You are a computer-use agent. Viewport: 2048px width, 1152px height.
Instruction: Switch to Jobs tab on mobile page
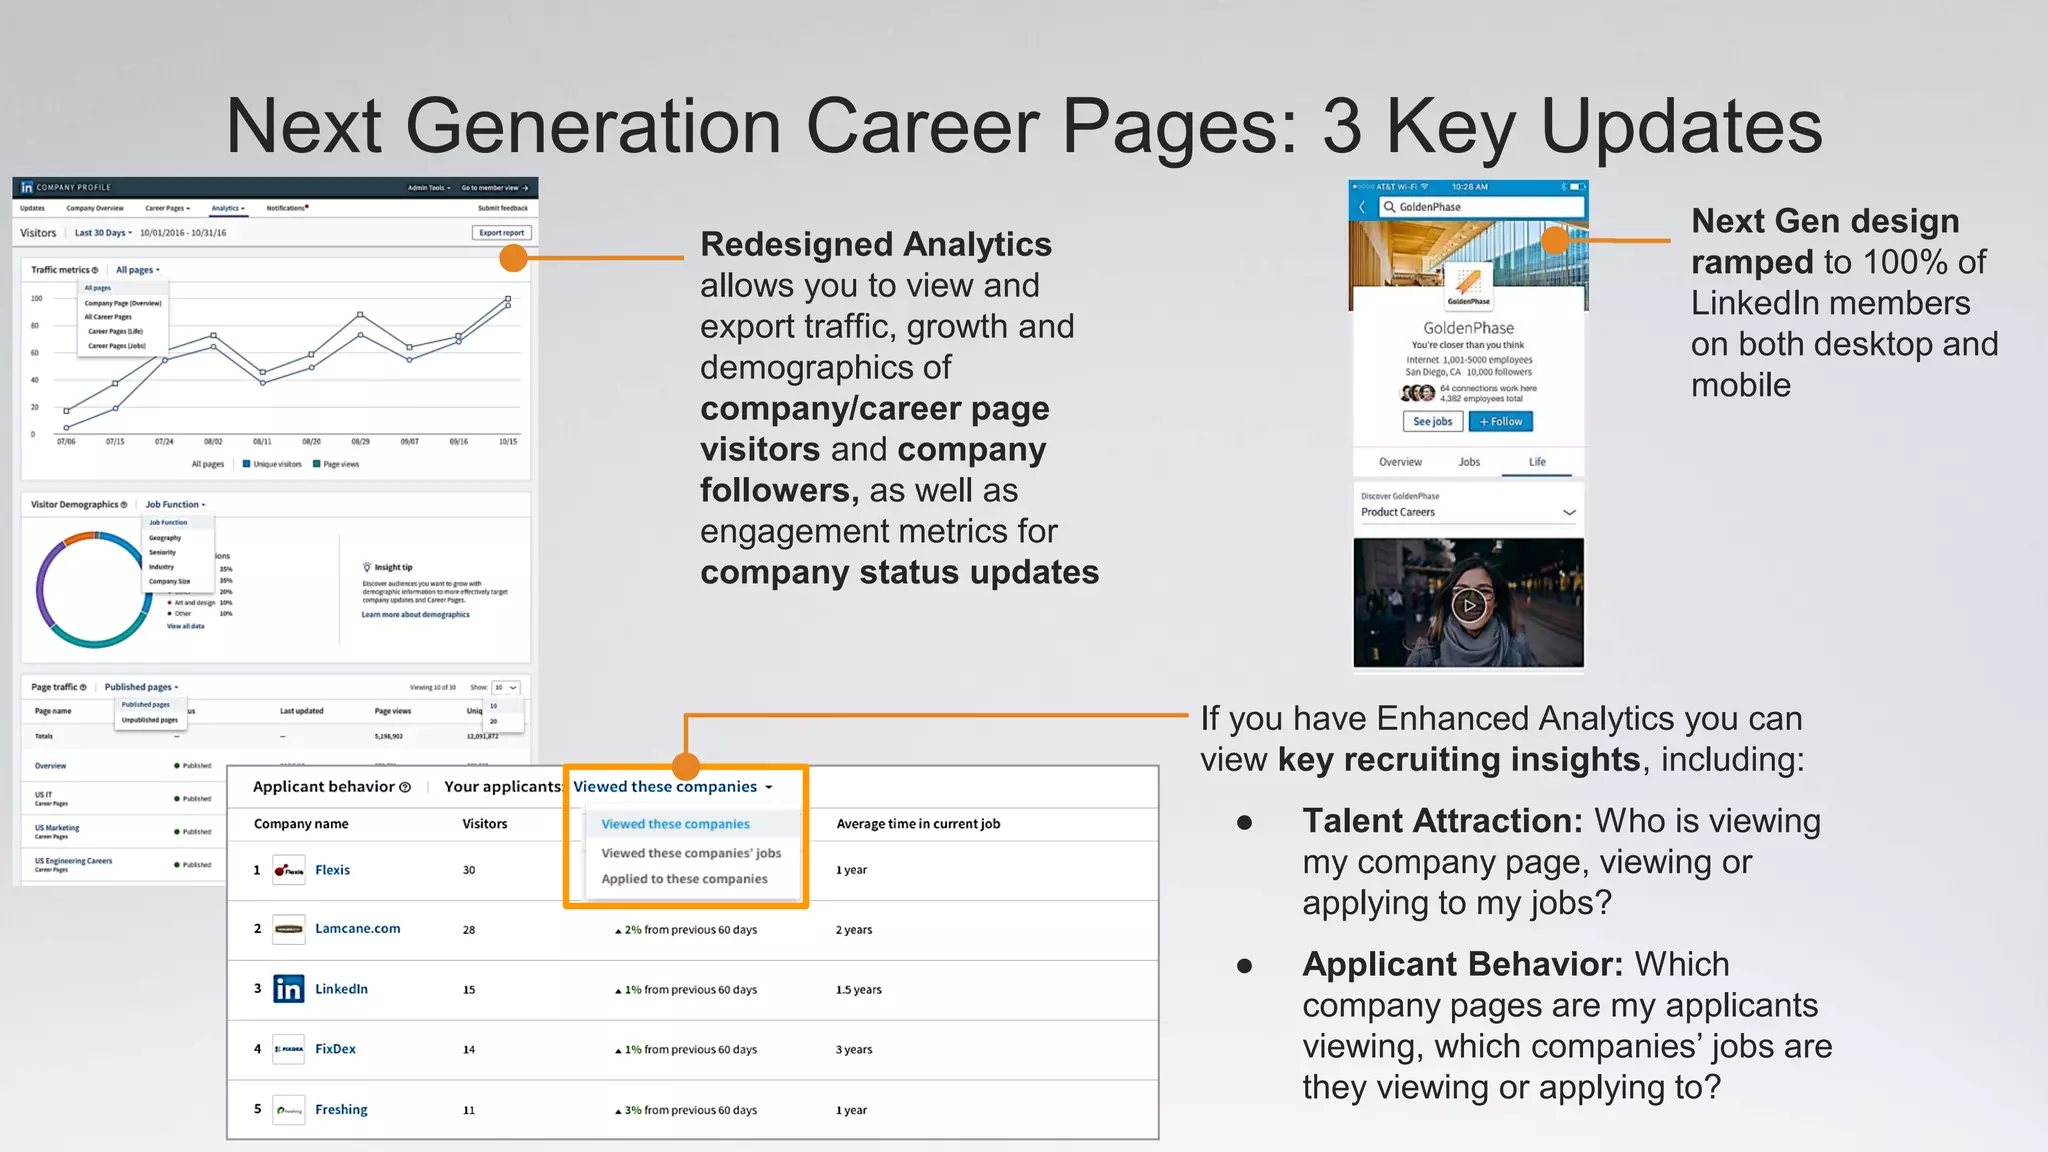click(1469, 462)
